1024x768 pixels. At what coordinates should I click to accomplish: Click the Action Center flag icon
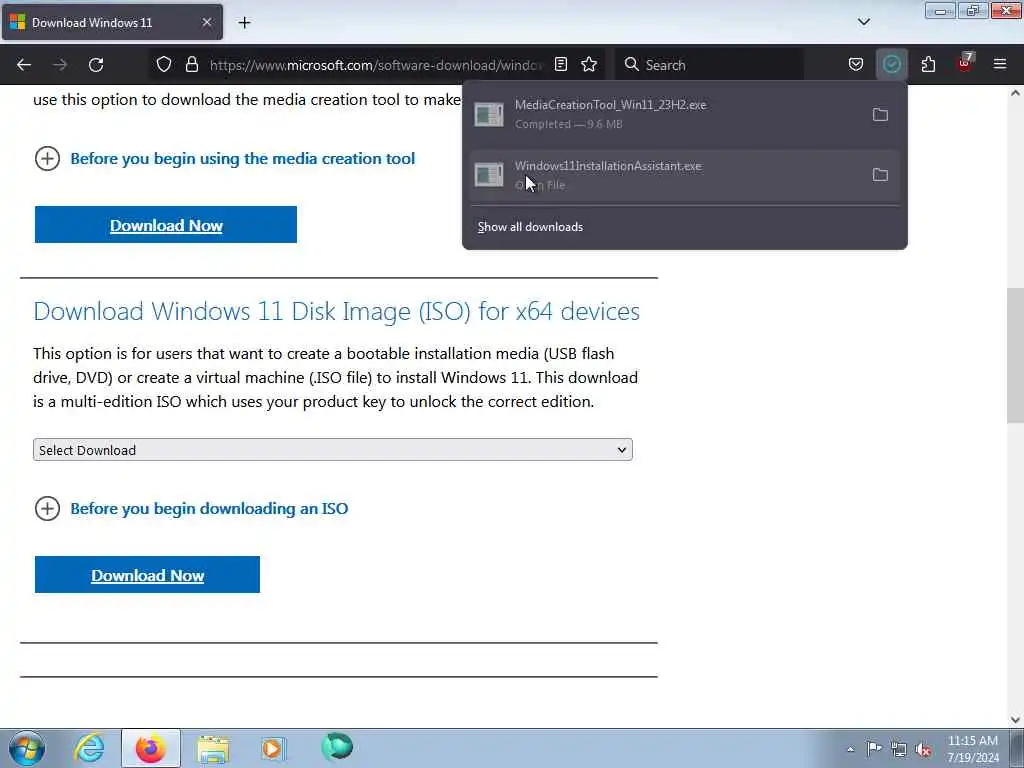[x=874, y=748]
